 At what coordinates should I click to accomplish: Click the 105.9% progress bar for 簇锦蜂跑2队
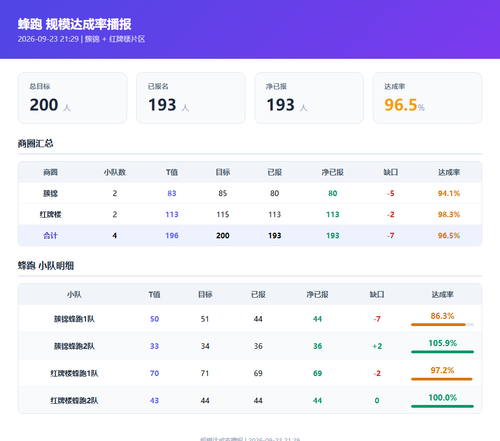pyautogui.click(x=442, y=352)
